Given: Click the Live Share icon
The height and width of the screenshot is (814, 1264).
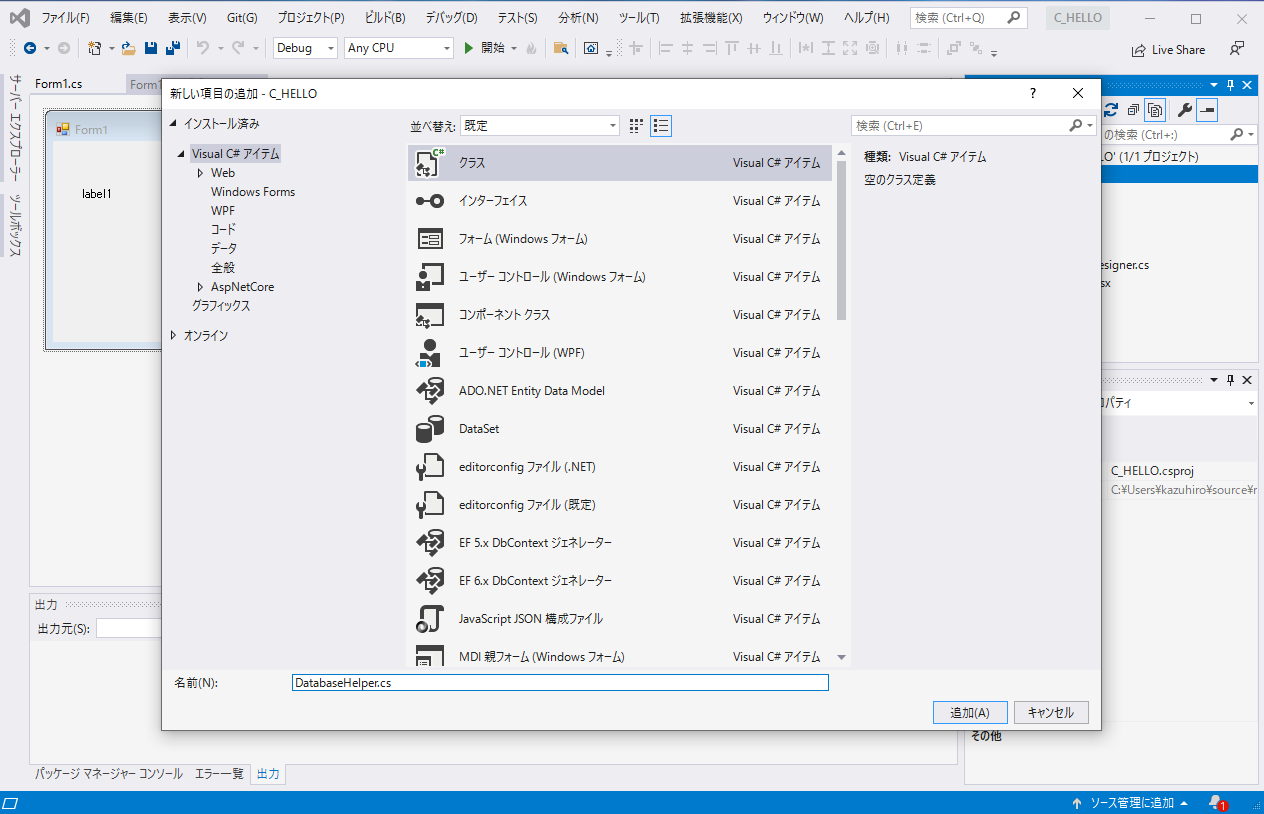Looking at the screenshot, I should coord(1138,50).
